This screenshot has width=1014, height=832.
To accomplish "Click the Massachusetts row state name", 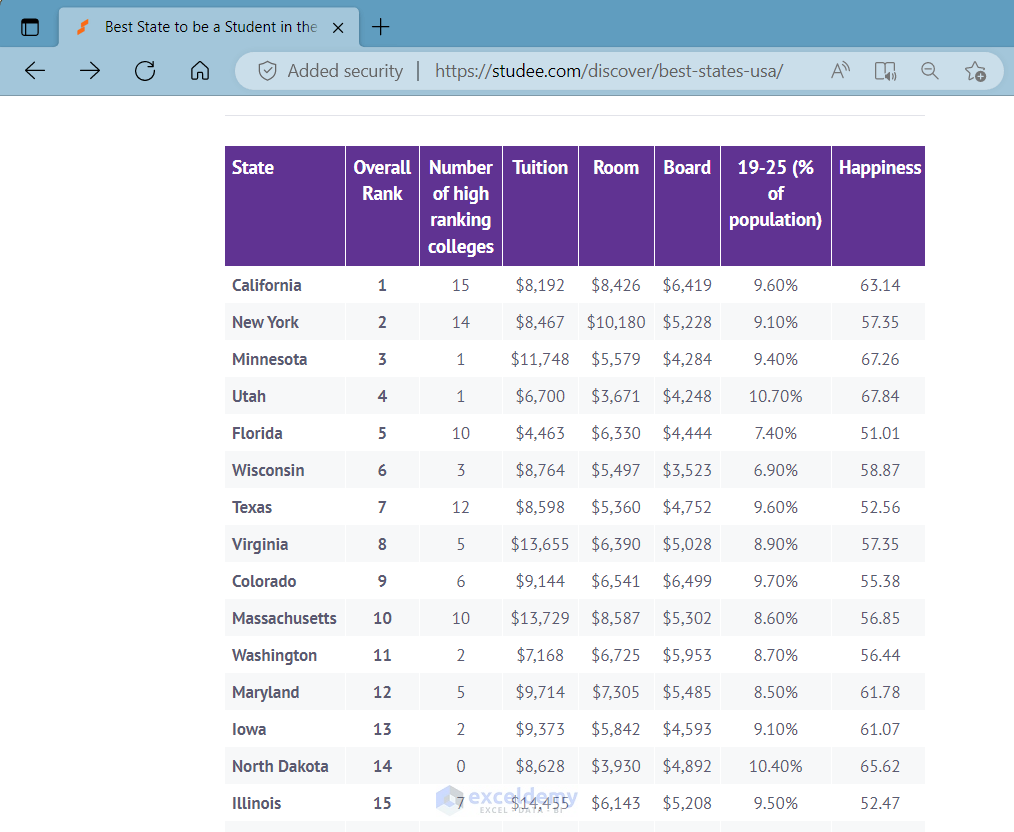I will click(284, 618).
